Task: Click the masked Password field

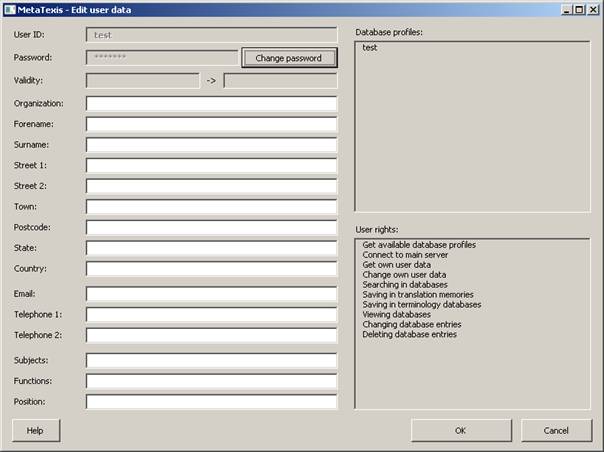Action: [x=162, y=57]
